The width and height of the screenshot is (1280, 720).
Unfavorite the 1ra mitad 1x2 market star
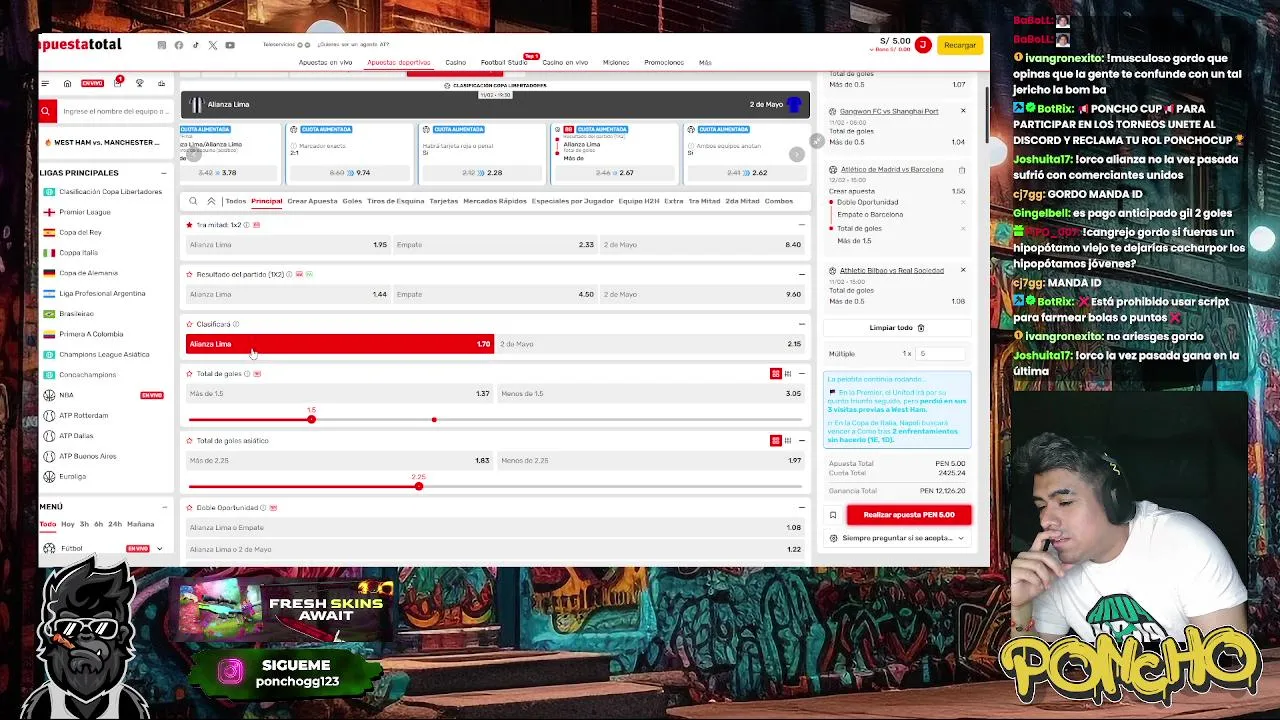[189, 225]
